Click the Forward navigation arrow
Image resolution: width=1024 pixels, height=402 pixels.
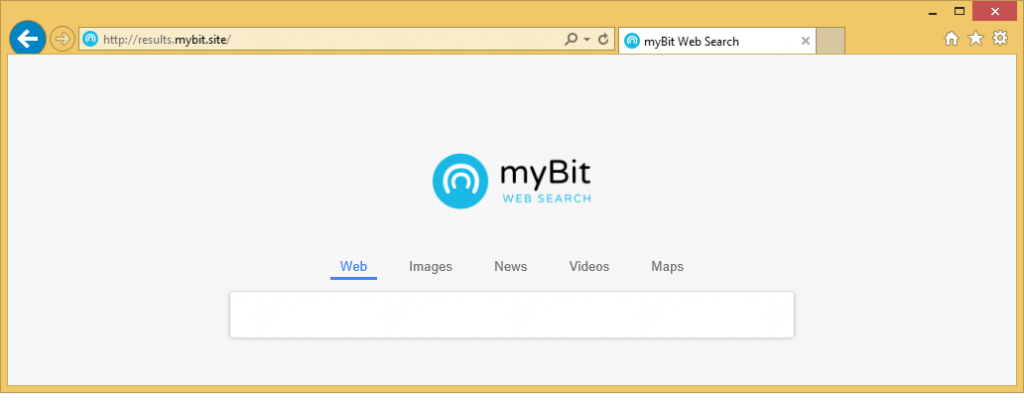click(x=63, y=39)
